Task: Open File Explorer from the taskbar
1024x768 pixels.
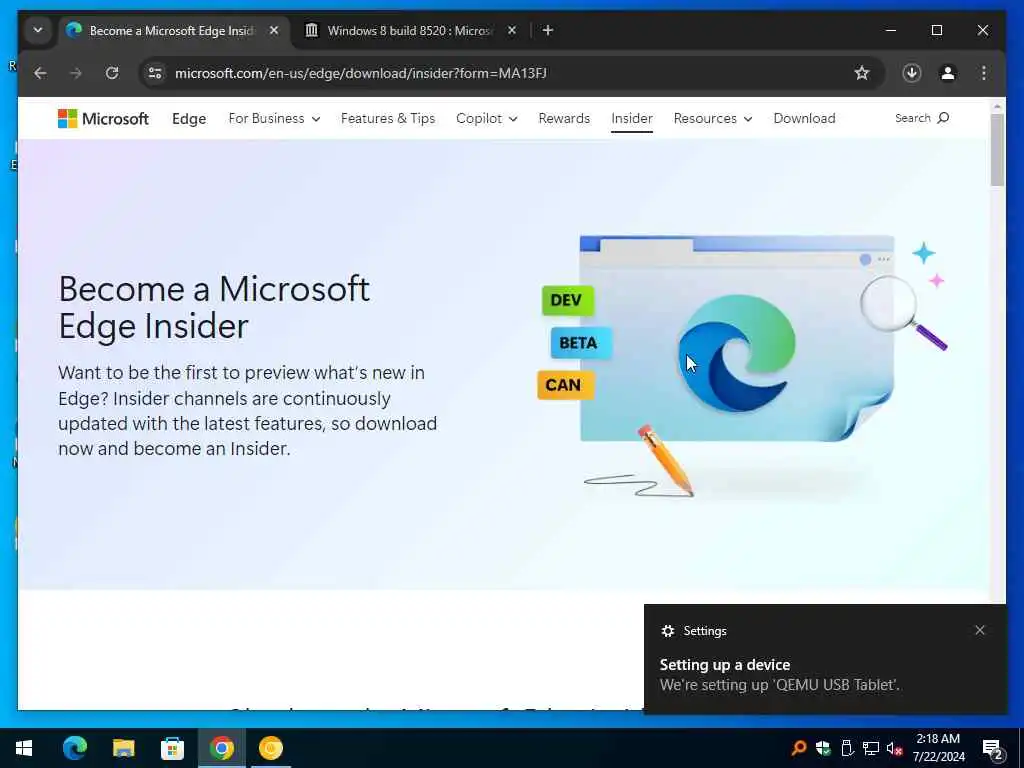Action: tap(123, 748)
